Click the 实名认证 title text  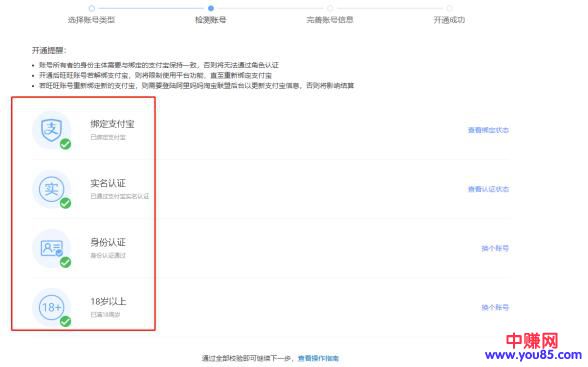point(108,183)
